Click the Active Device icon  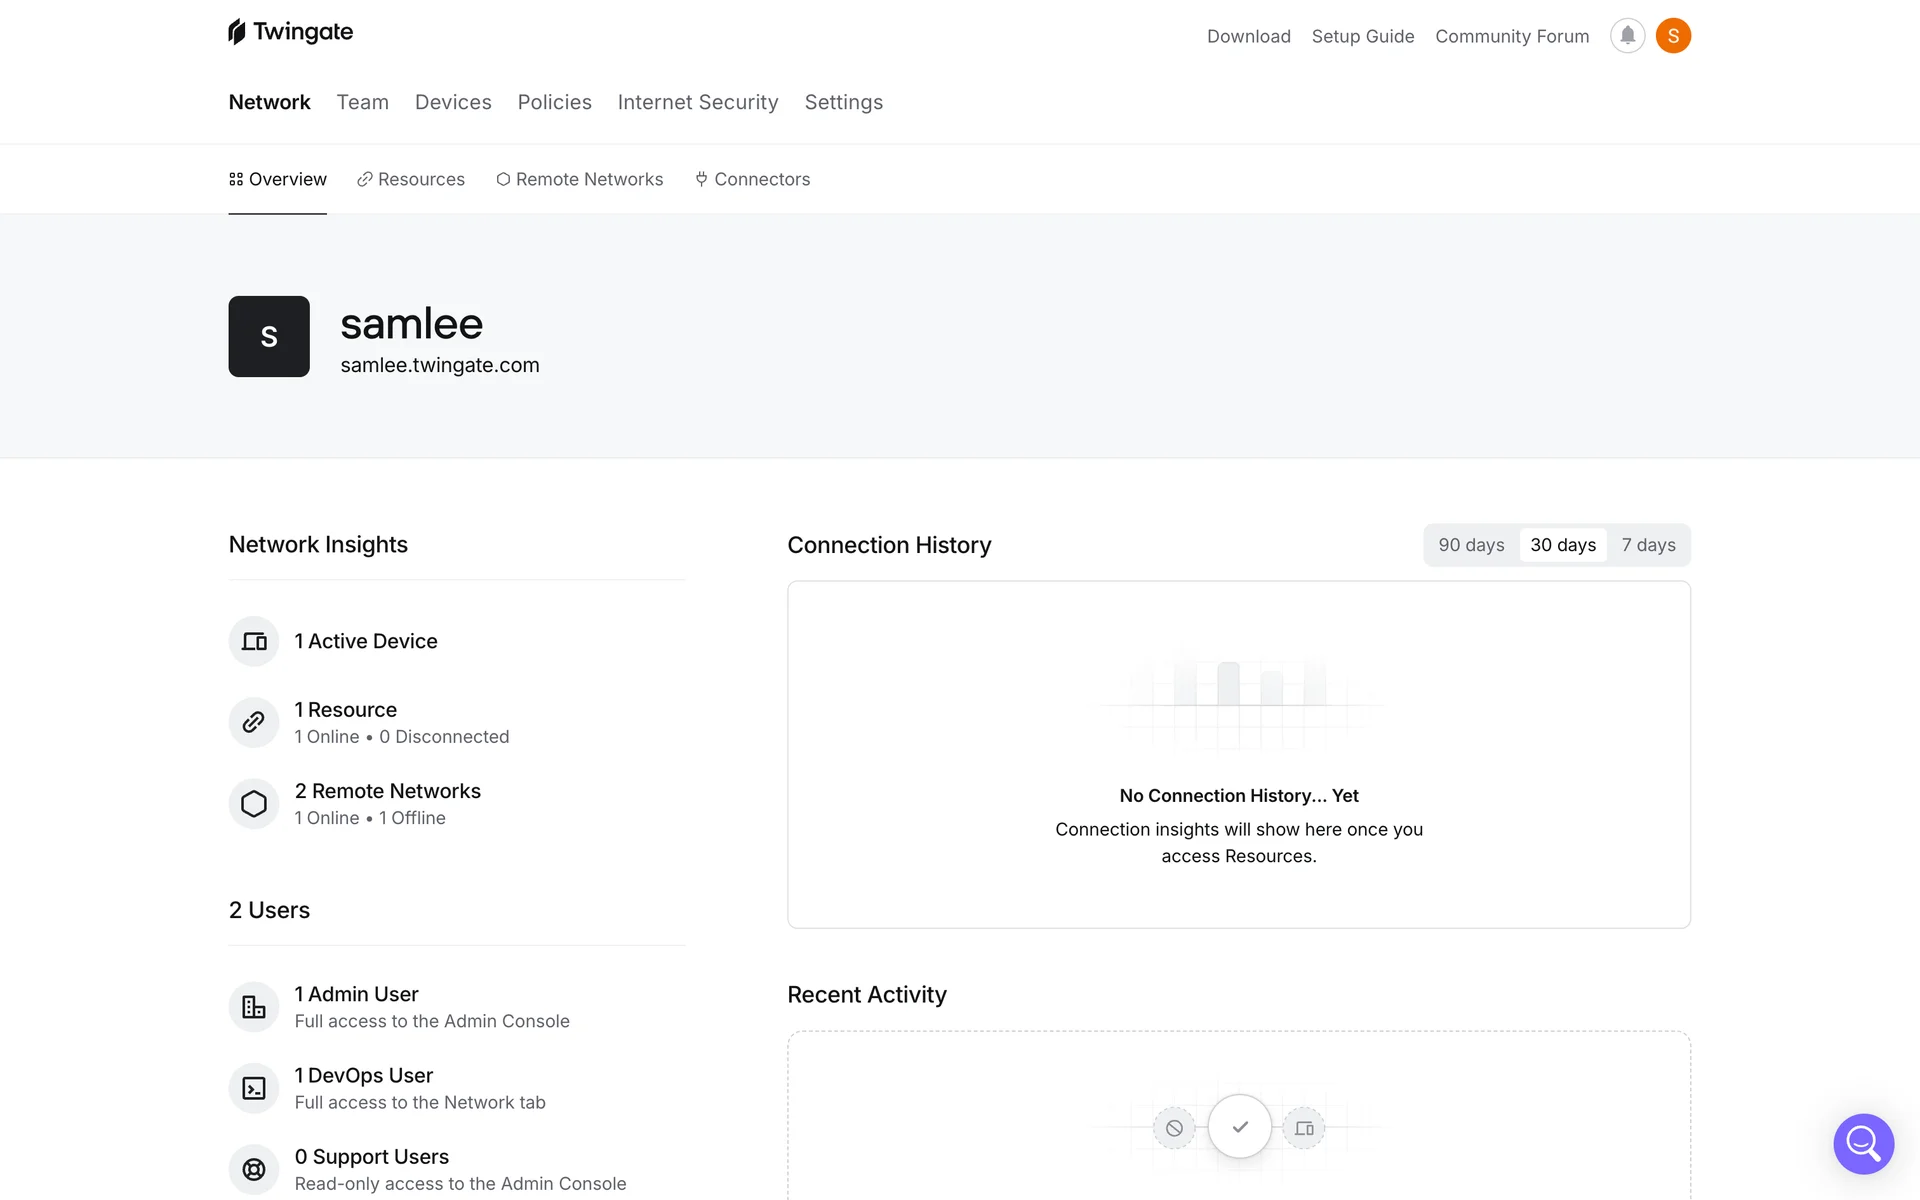click(254, 641)
